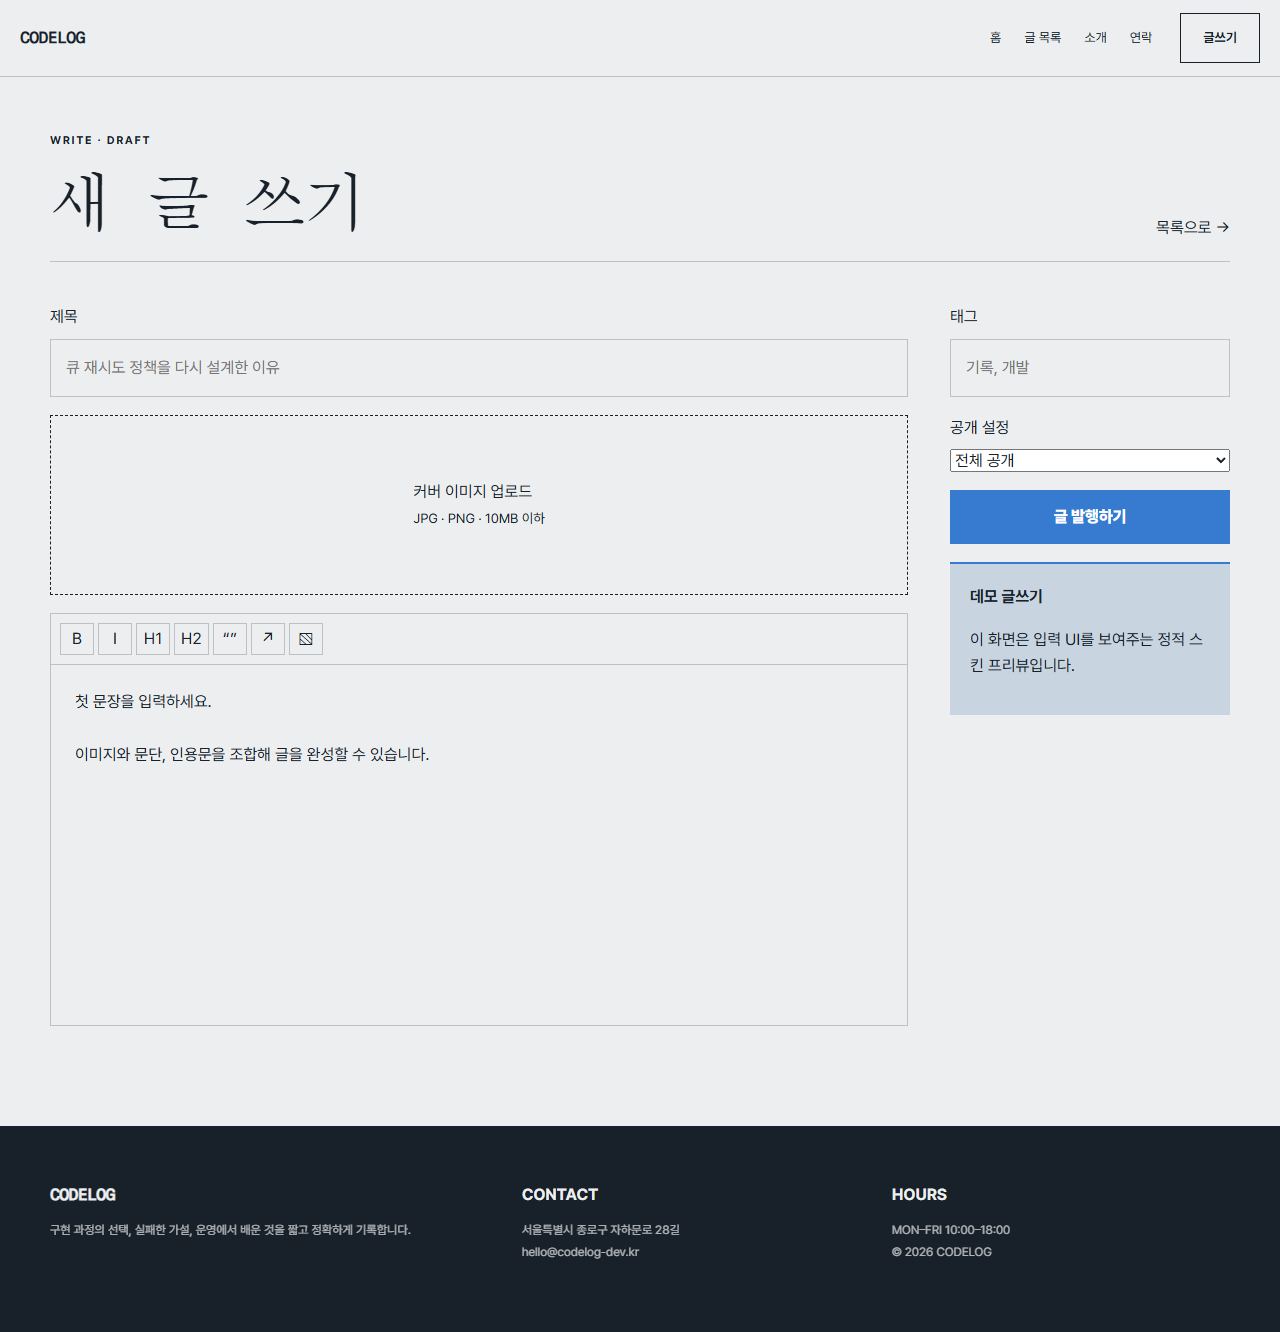Viewport: 1280px width, 1332px height.
Task: Focus the 태그 input field
Action: 1089,368
